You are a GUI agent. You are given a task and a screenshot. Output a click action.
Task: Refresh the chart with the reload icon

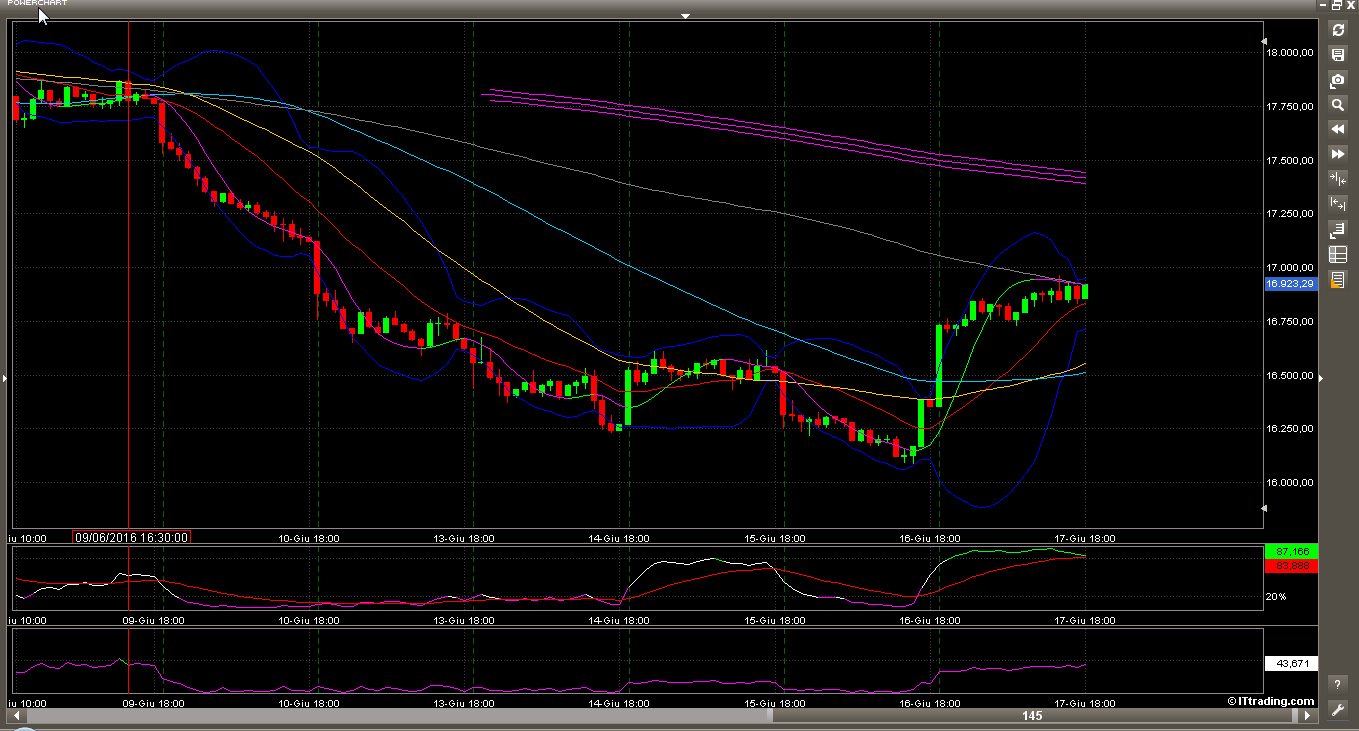(x=1337, y=30)
